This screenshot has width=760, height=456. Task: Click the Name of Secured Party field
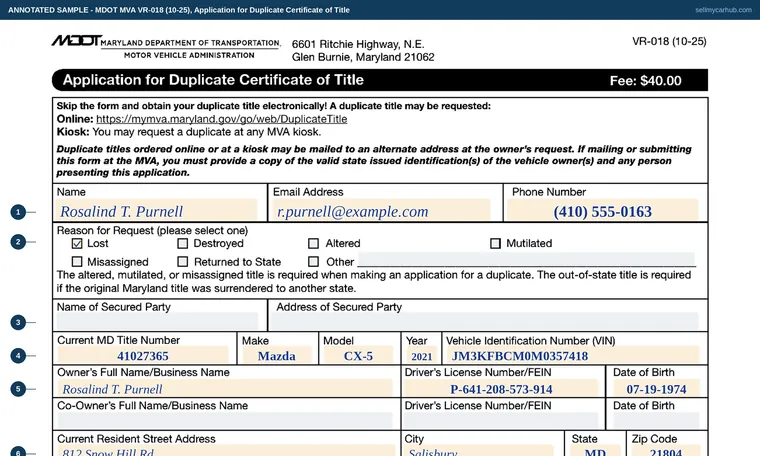tap(158, 321)
